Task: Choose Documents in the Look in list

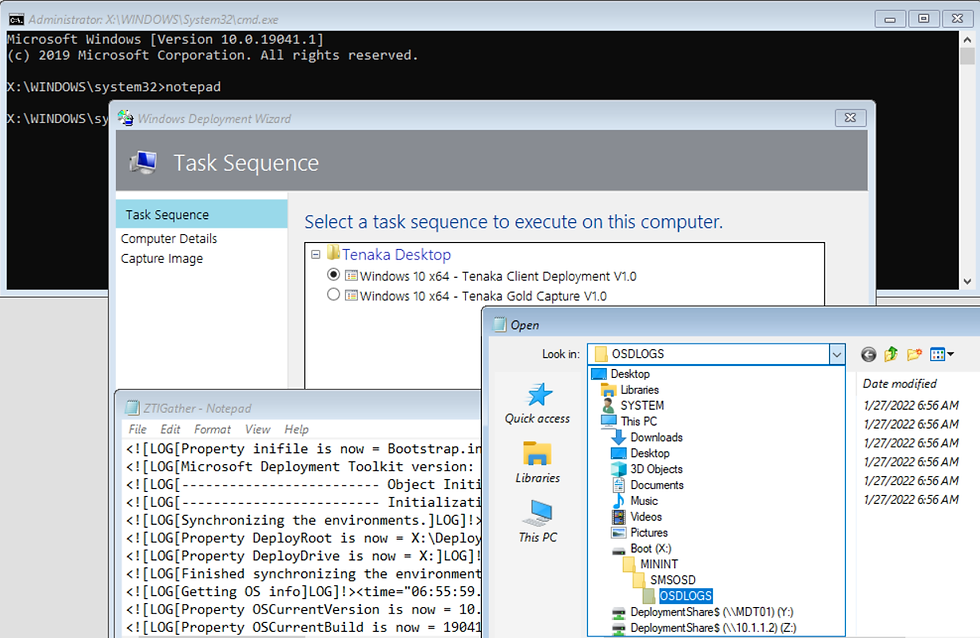Action: (657, 485)
